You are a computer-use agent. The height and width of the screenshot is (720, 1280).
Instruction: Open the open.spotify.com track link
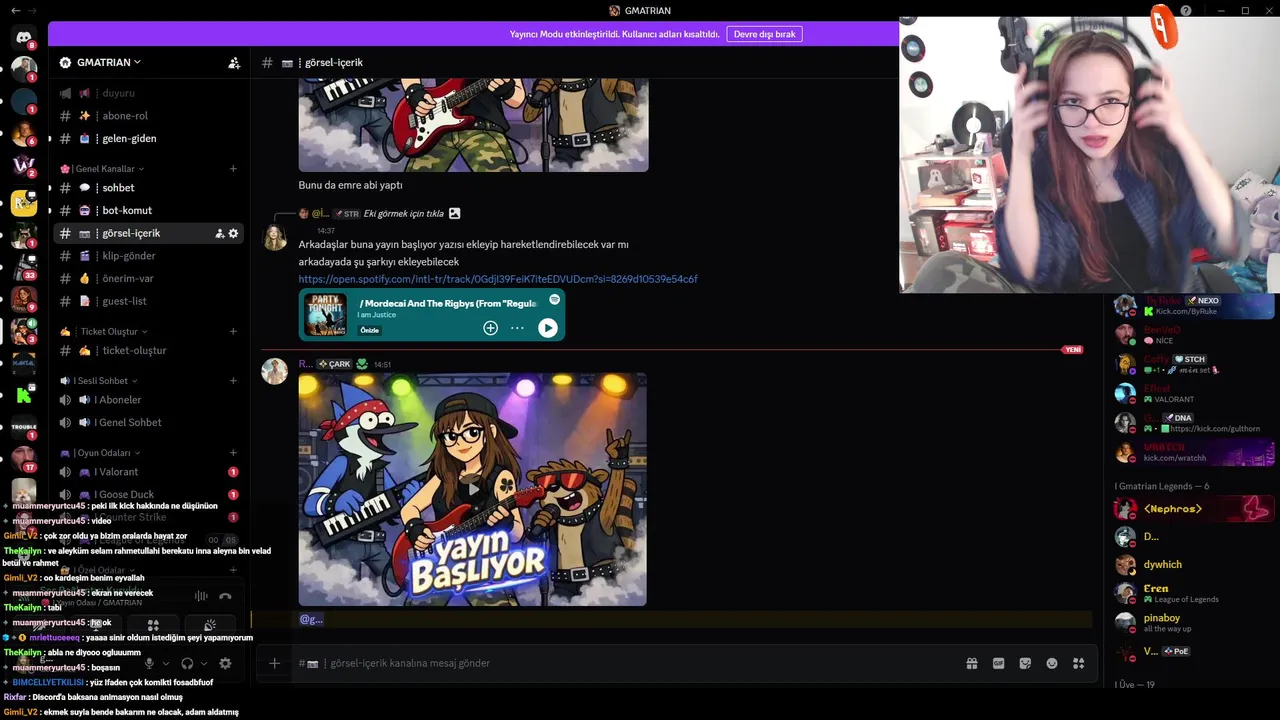498,279
